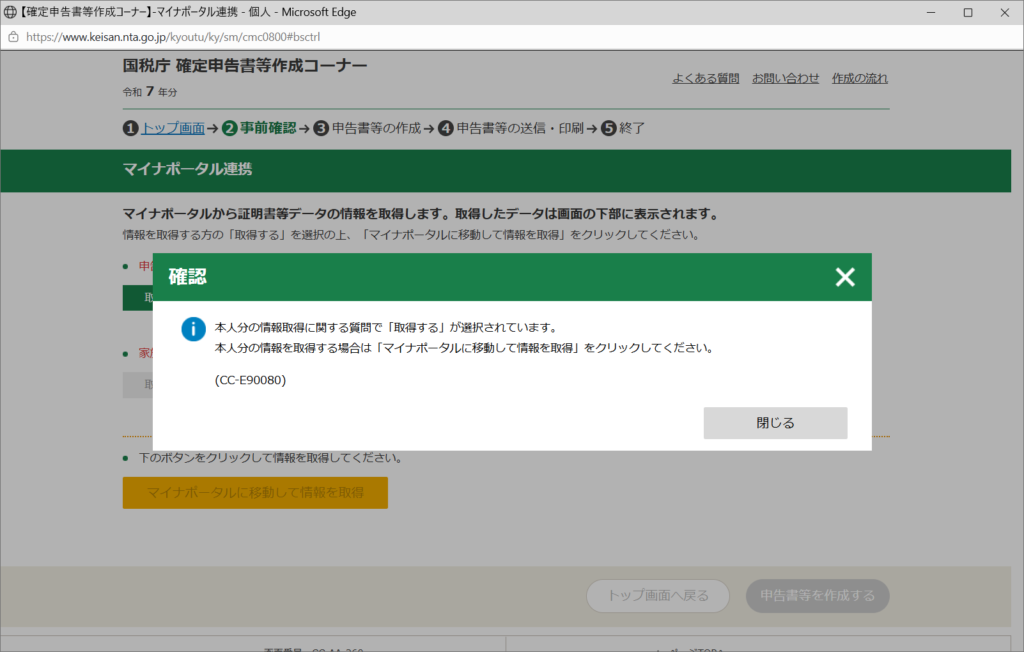Click the step 1 circle number icon
This screenshot has height=652, width=1024.
(130, 128)
